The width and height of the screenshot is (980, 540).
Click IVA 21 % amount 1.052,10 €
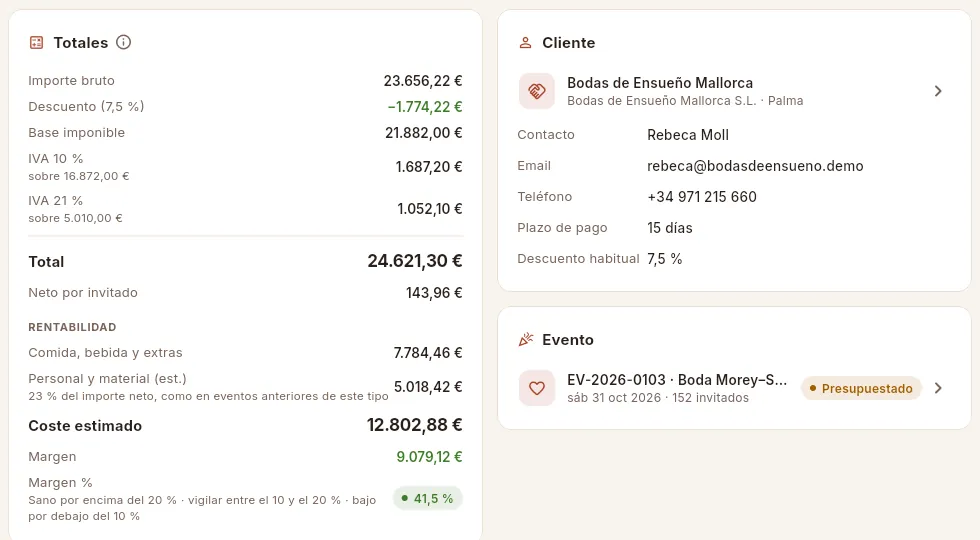[x=429, y=209]
